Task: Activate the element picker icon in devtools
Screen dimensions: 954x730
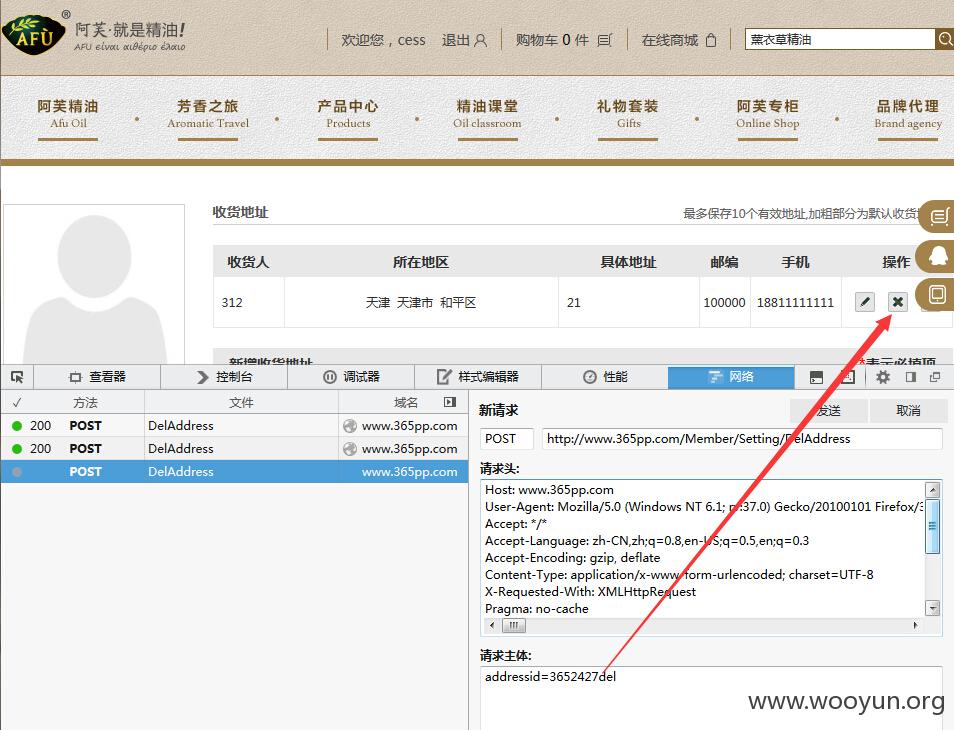Action: click(17, 377)
